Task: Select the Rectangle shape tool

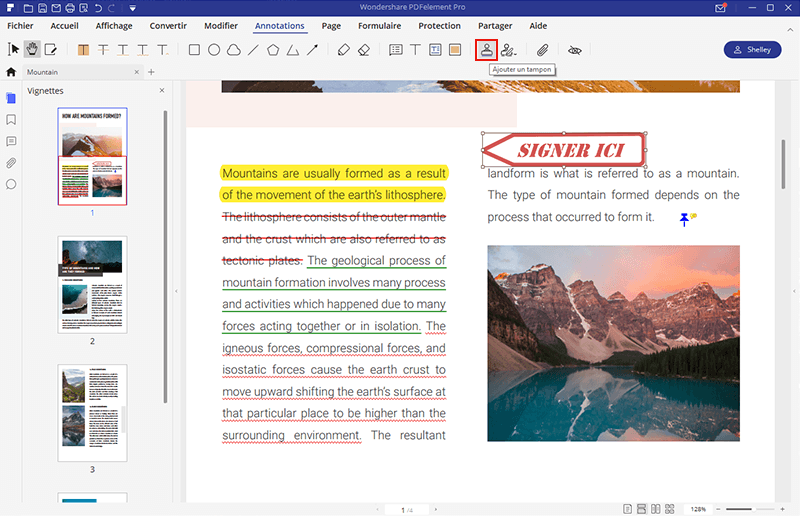Action: click(x=194, y=50)
